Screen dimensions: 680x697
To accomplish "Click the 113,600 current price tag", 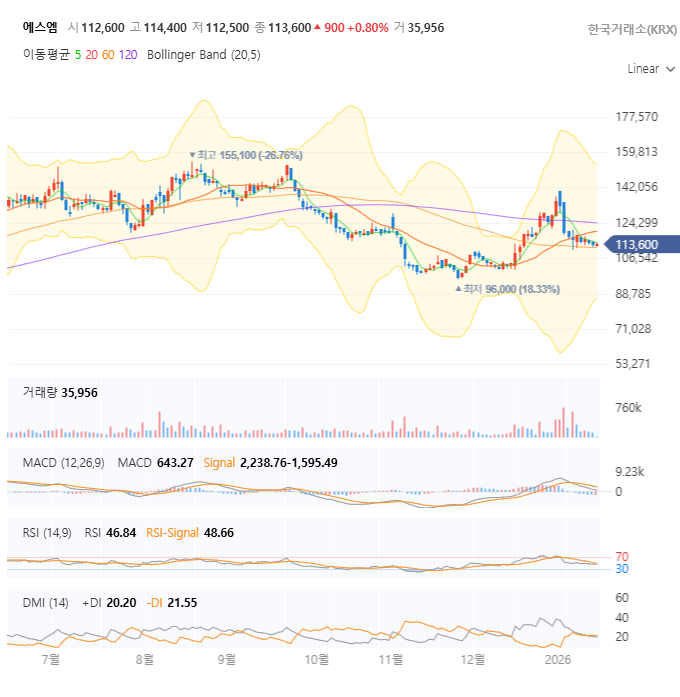I will click(x=642, y=244).
